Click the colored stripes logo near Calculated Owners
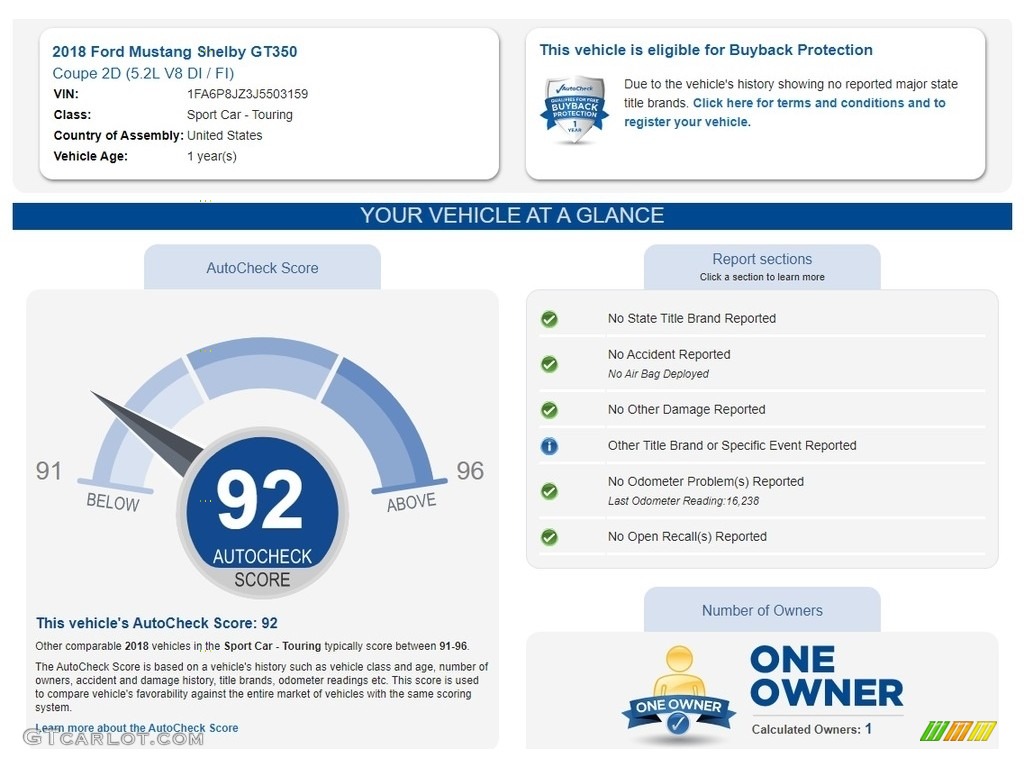Viewport: 1024px width, 768px height. [958, 731]
